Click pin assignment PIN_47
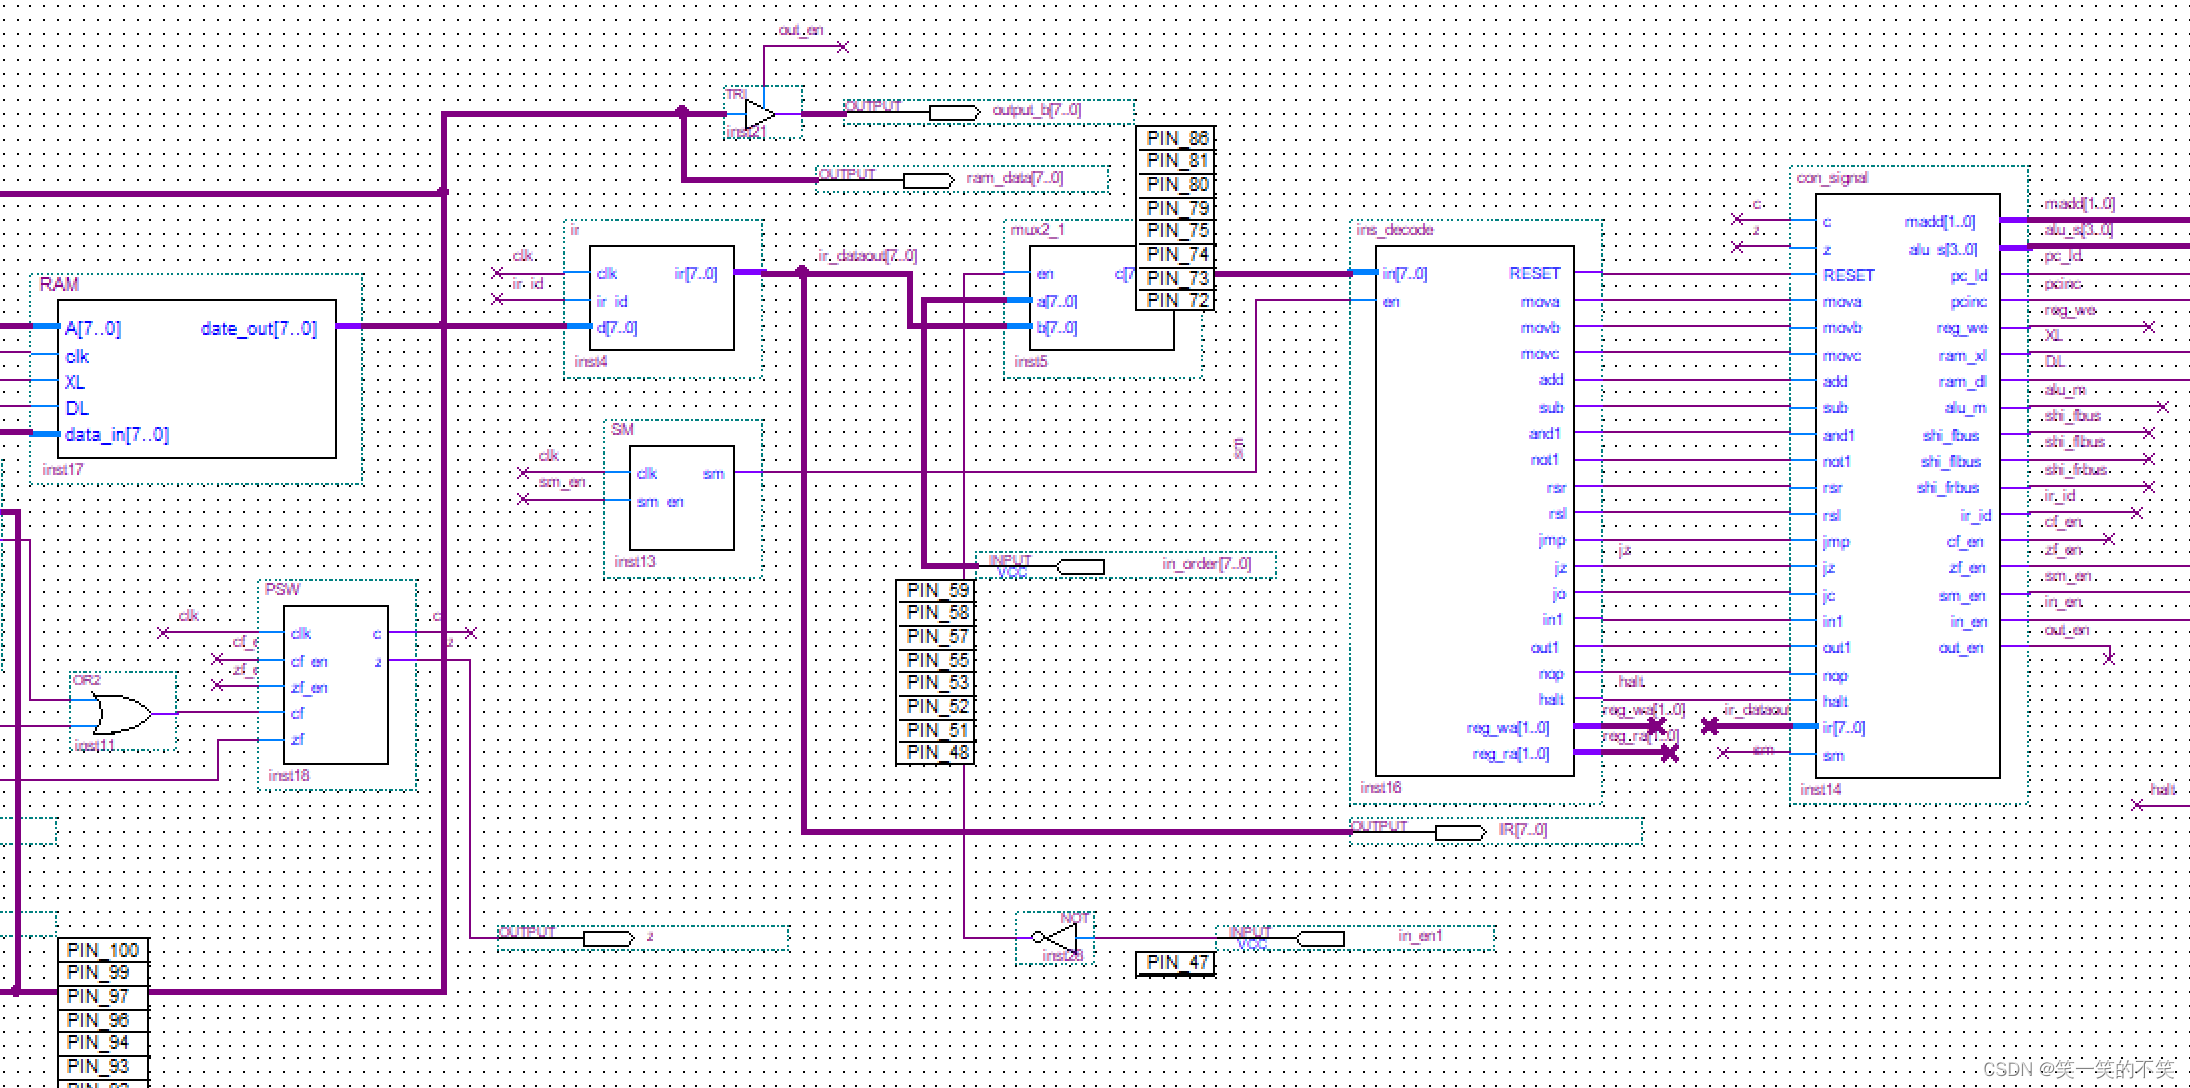2190x1088 pixels. (1176, 962)
